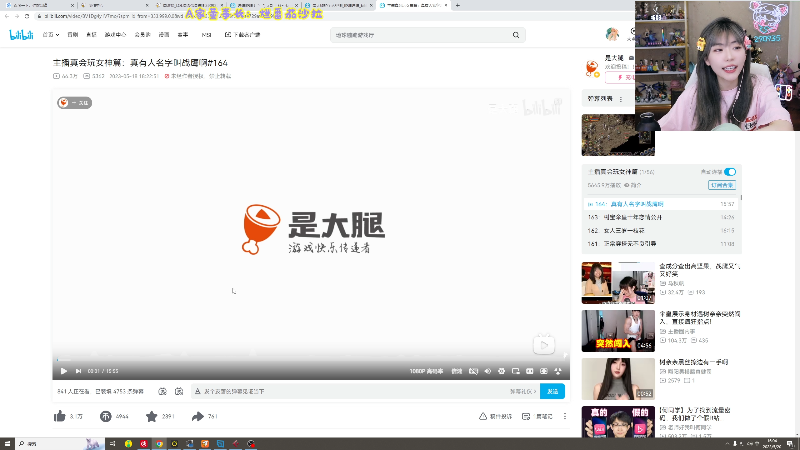Skip to the next video in player
Viewport: 800px width, 450px height.
coord(78,371)
